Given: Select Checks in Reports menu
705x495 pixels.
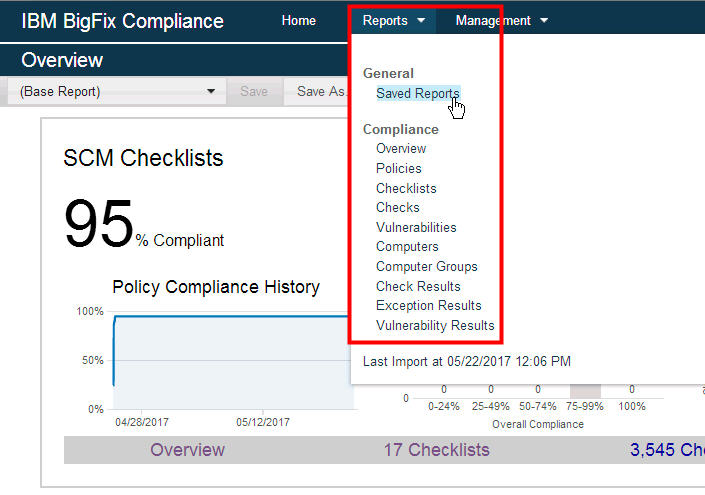Looking at the screenshot, I should [x=398, y=208].
